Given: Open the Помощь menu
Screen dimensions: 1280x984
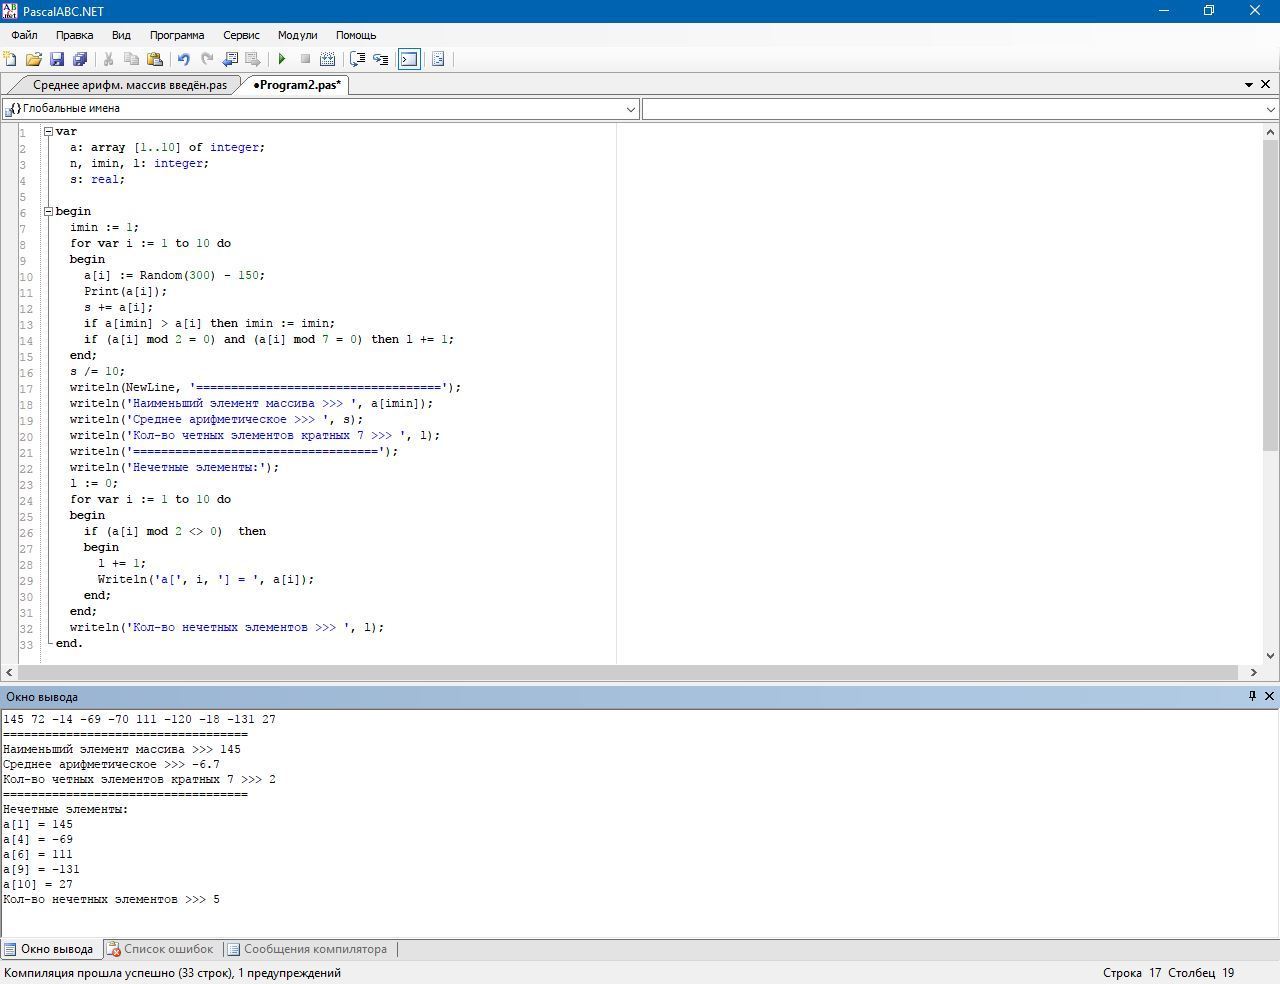Looking at the screenshot, I should coord(356,35).
